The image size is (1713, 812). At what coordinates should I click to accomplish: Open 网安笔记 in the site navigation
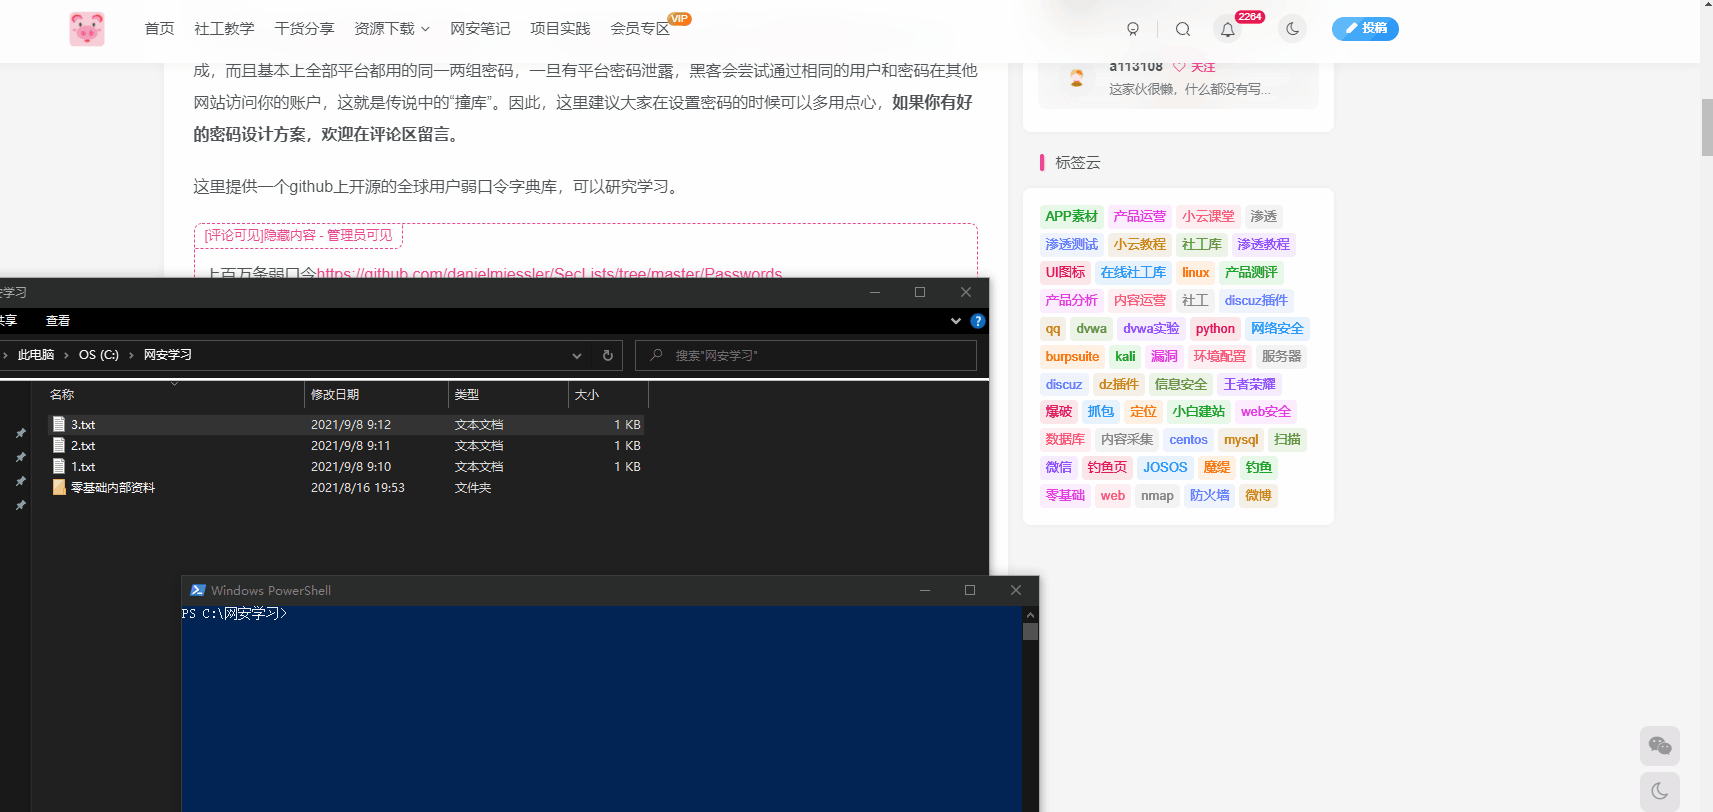pyautogui.click(x=481, y=29)
